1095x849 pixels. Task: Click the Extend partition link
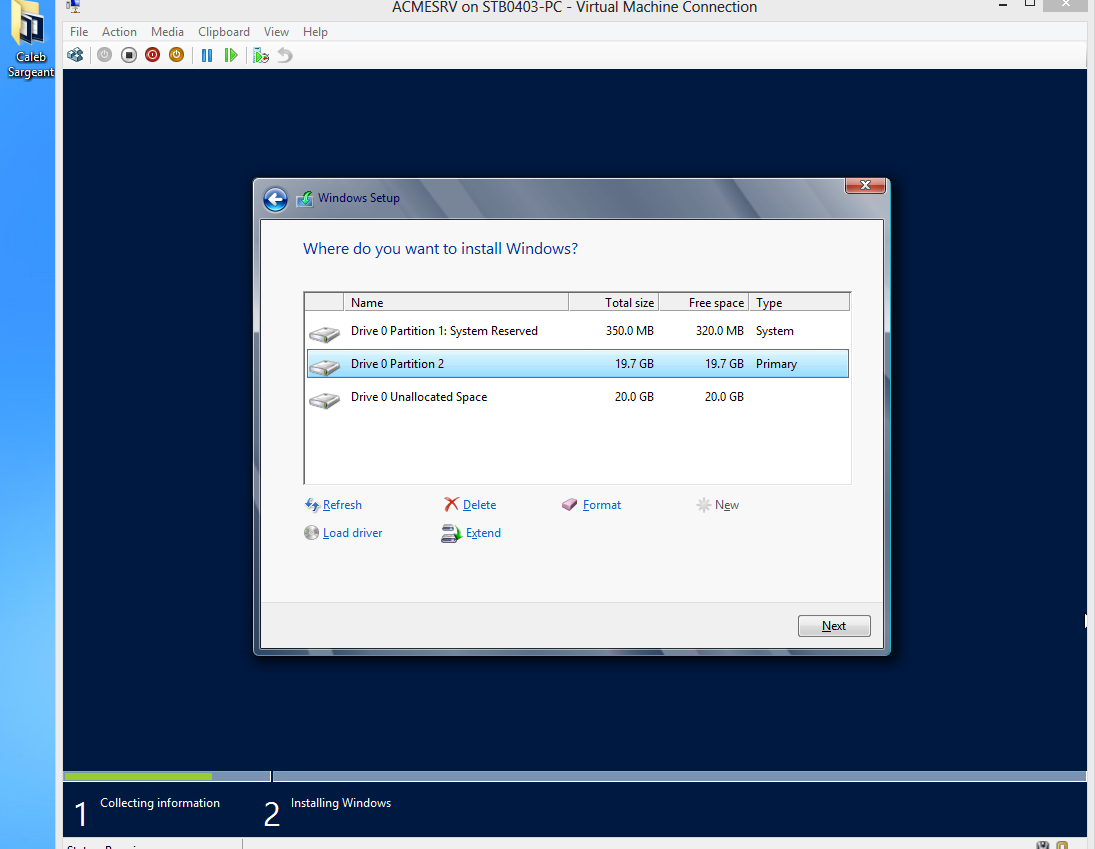pos(483,533)
